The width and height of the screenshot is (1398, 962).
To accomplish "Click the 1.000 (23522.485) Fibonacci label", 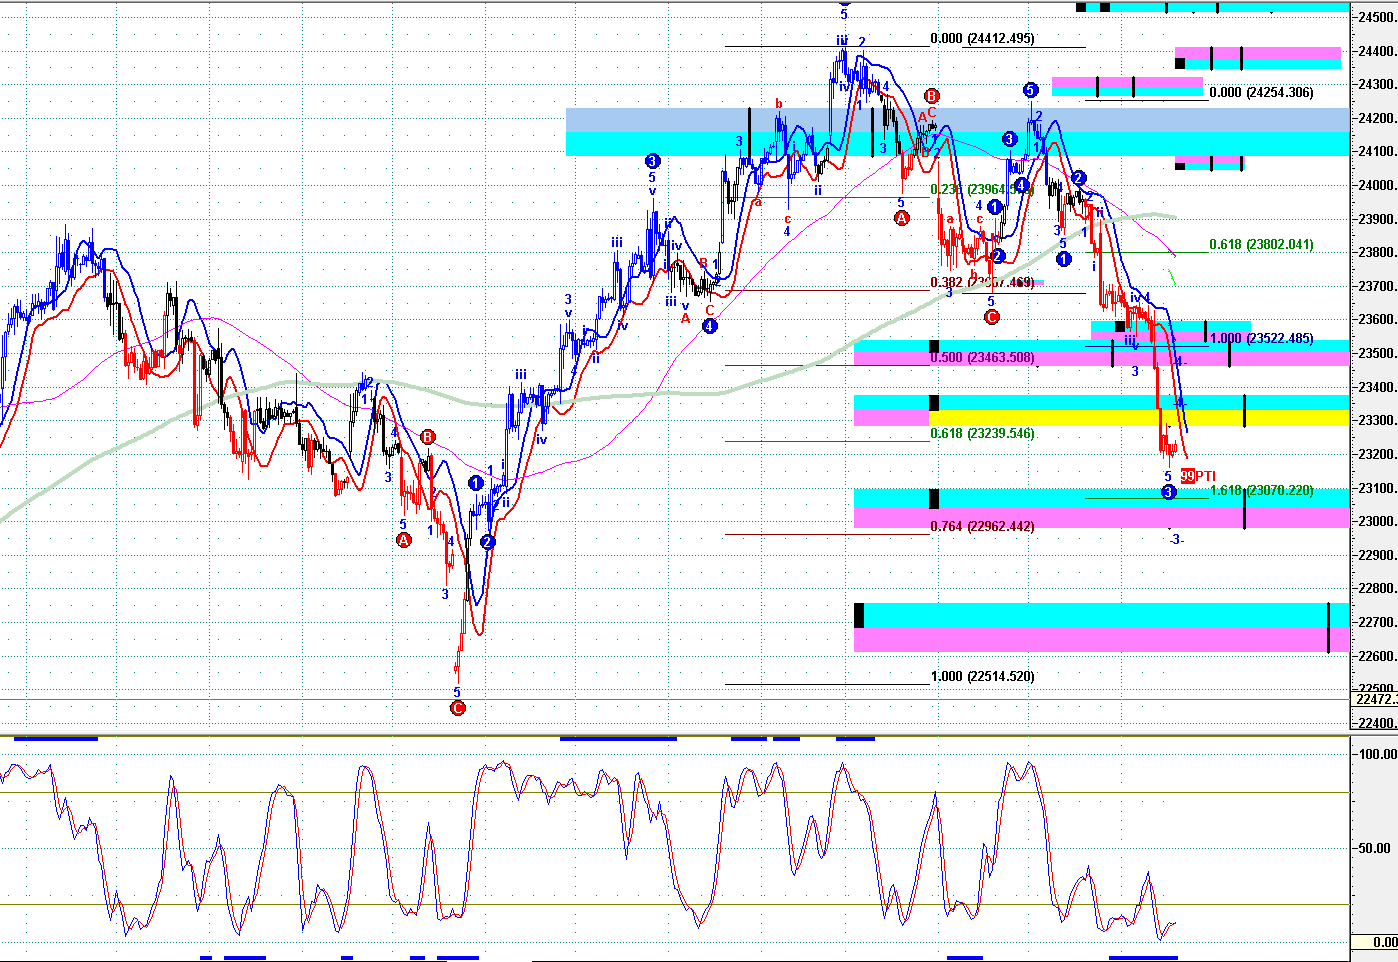I will tap(1261, 339).
